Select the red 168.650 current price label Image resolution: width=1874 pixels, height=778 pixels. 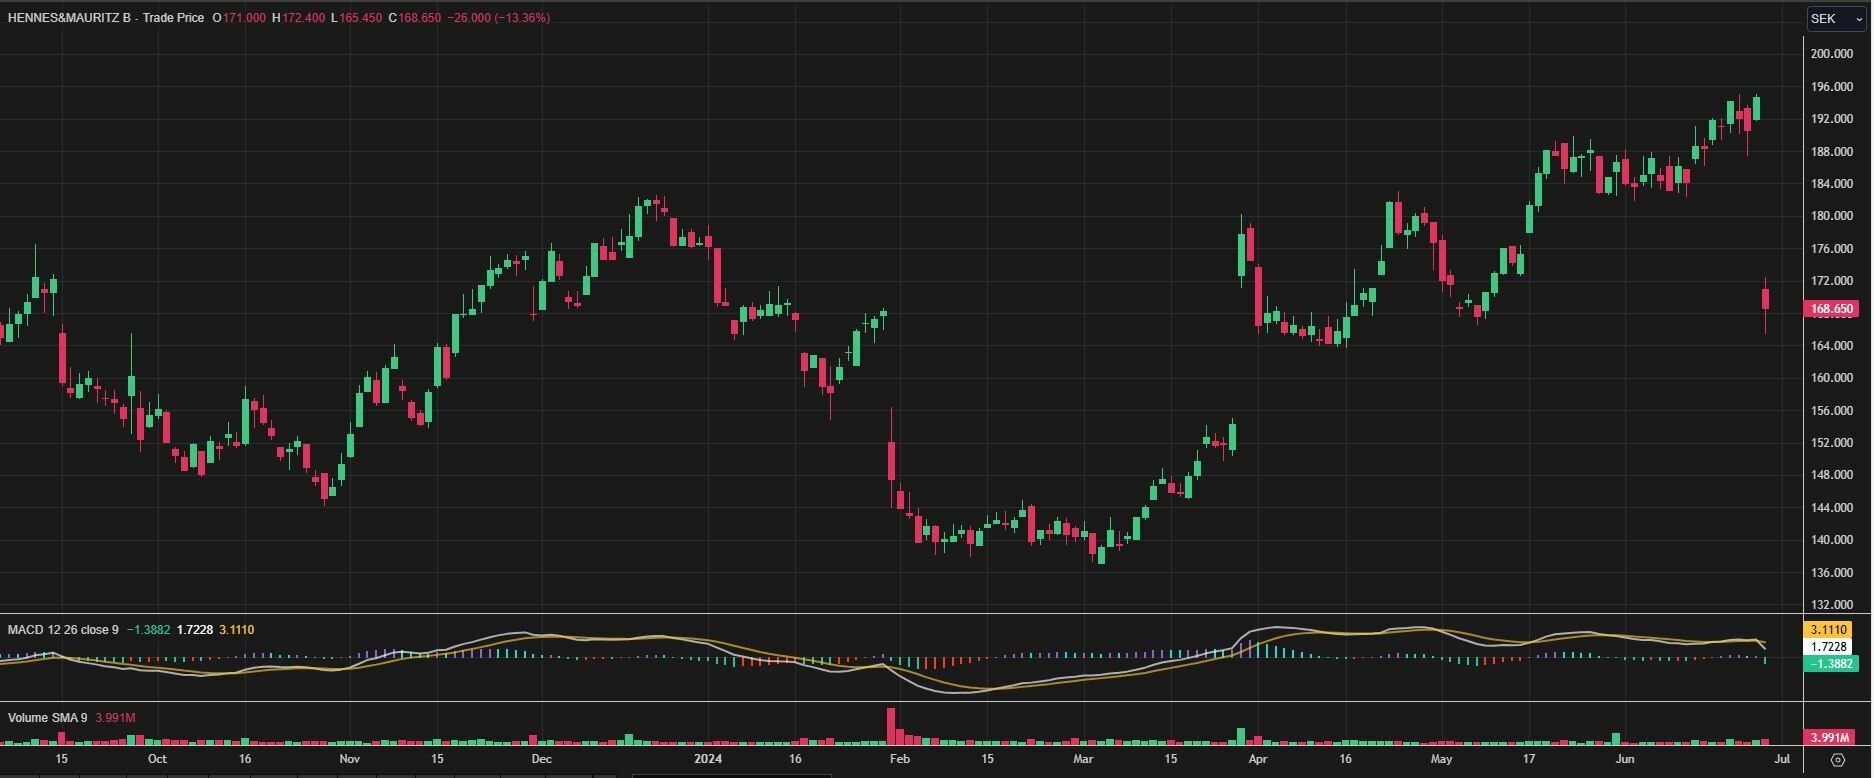(x=1833, y=310)
